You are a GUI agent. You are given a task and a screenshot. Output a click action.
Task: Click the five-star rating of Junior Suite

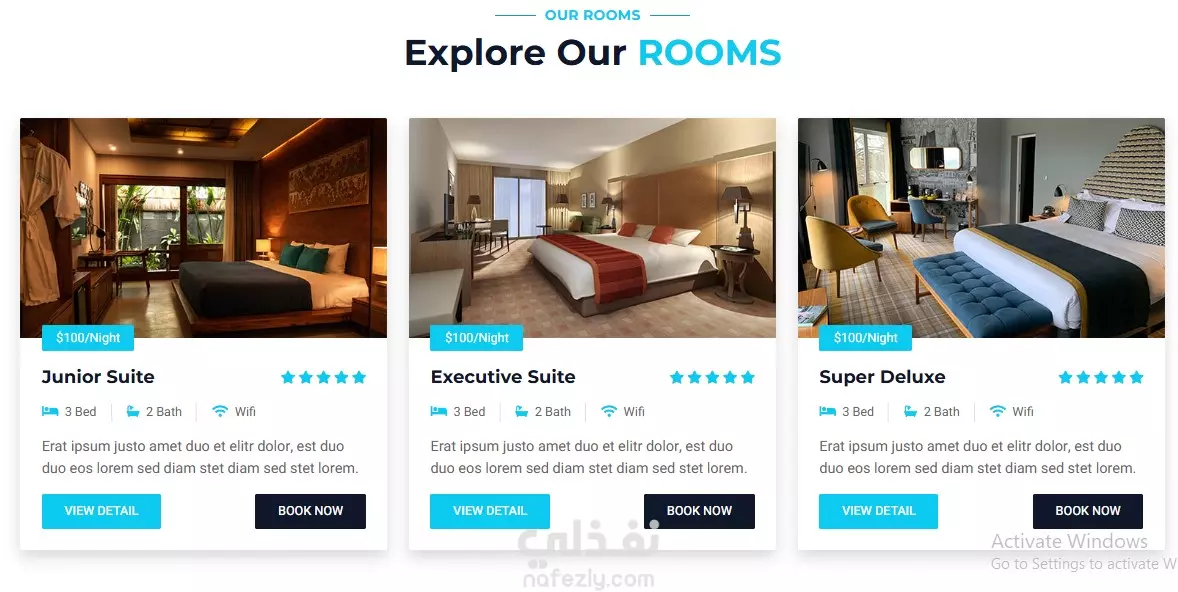click(323, 377)
